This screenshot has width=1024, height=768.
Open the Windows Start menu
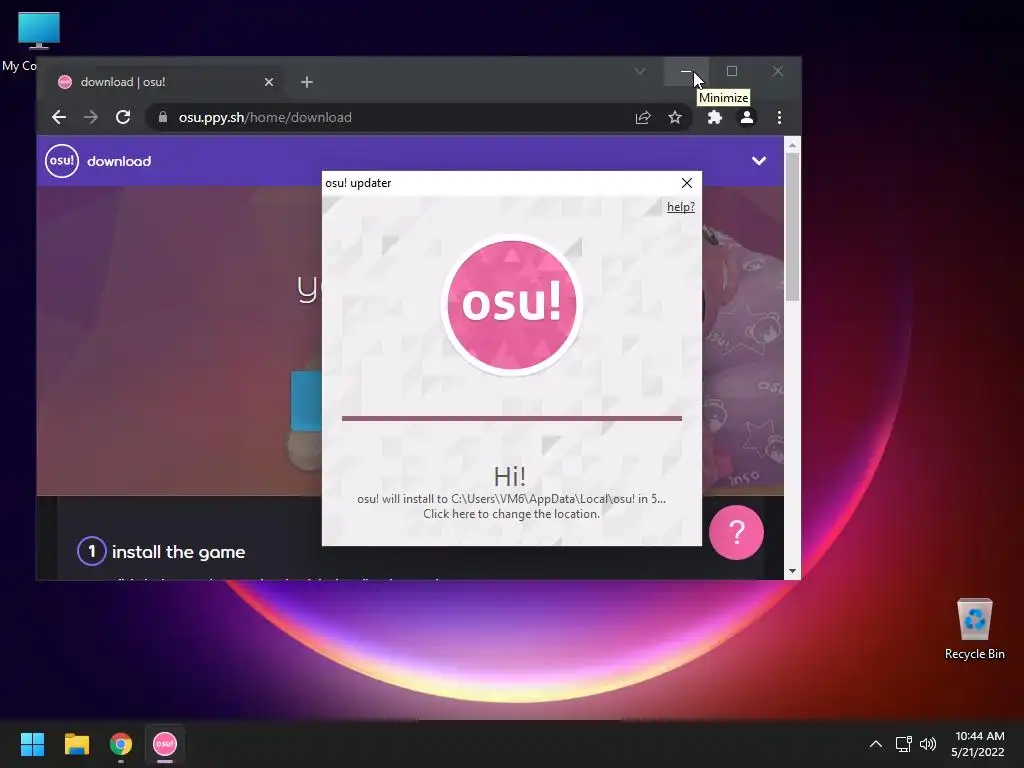(x=32, y=744)
